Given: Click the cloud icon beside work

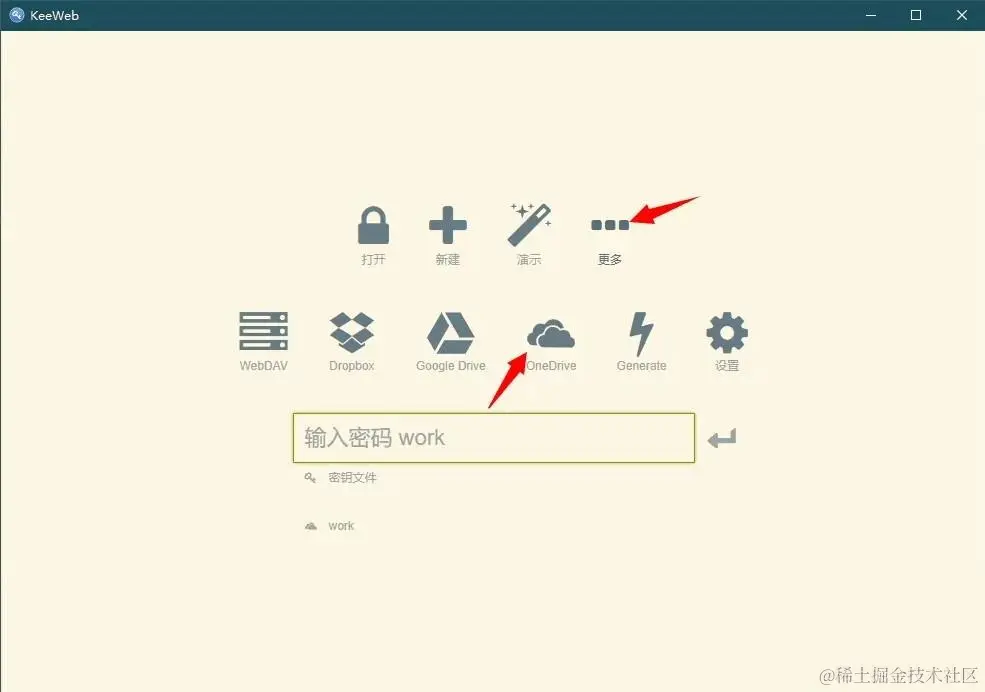Looking at the screenshot, I should (x=310, y=526).
